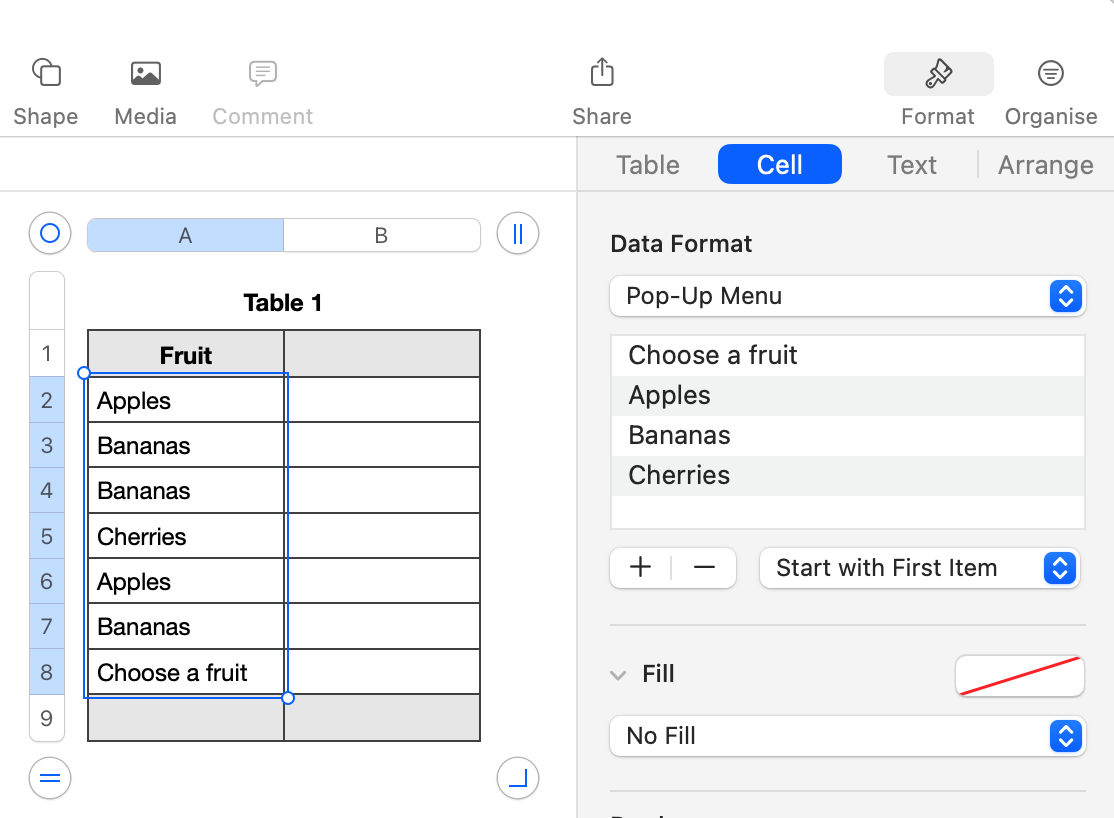
Task: Click the Fill color swatch
Action: pos(1020,675)
